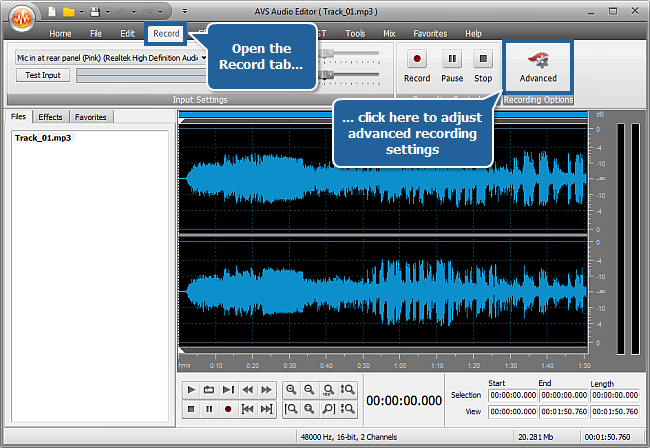650x448 pixels.
Task: Click the 00:00:00.000 current position display
Action: [404, 400]
